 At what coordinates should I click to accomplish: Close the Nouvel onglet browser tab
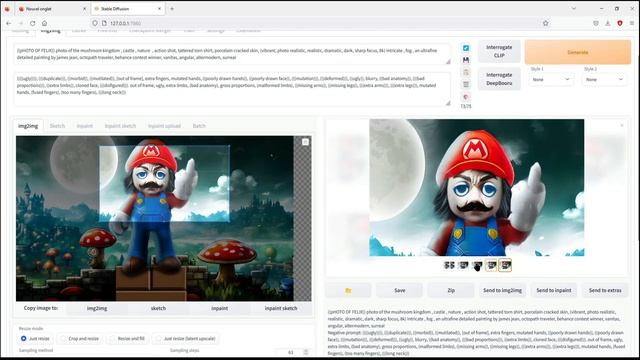tap(84, 9)
